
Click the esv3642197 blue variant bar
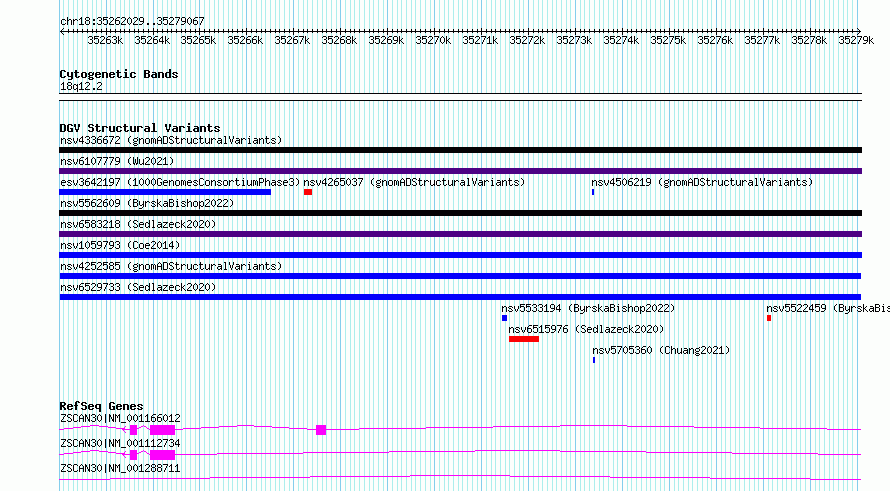pyautogui.click(x=165, y=192)
